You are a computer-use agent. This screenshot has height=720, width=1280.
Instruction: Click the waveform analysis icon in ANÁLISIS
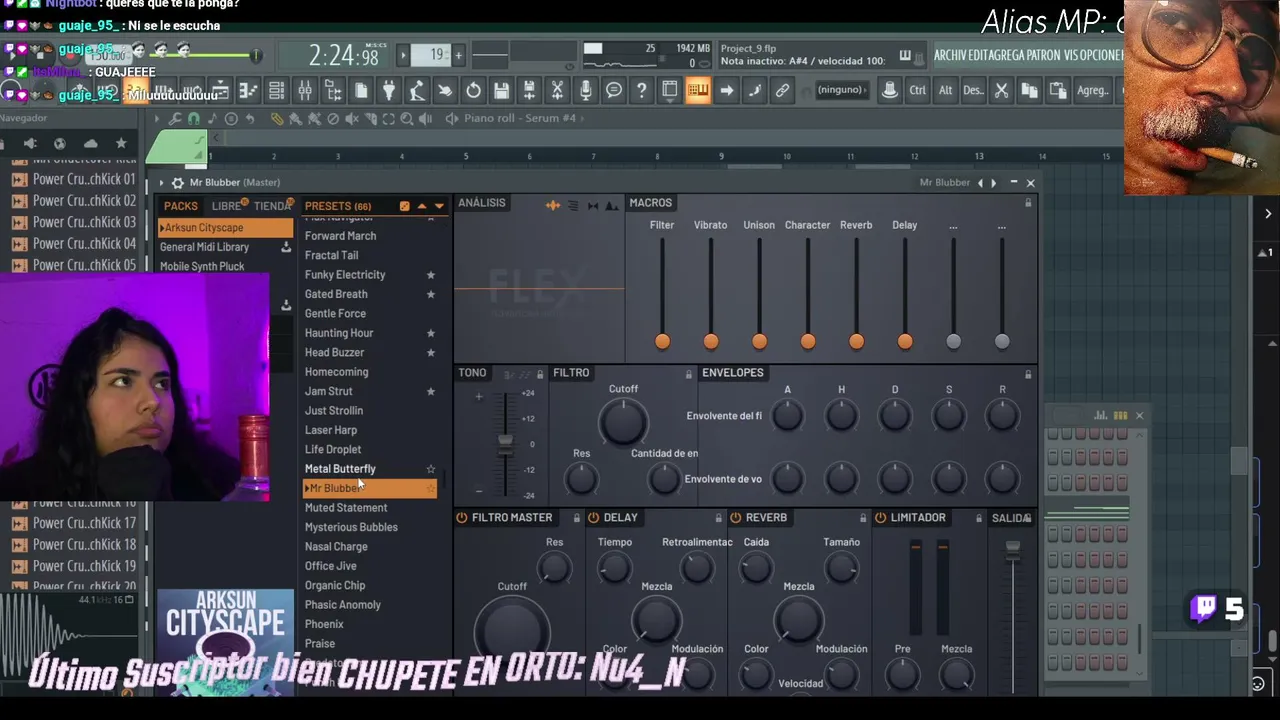coord(552,205)
